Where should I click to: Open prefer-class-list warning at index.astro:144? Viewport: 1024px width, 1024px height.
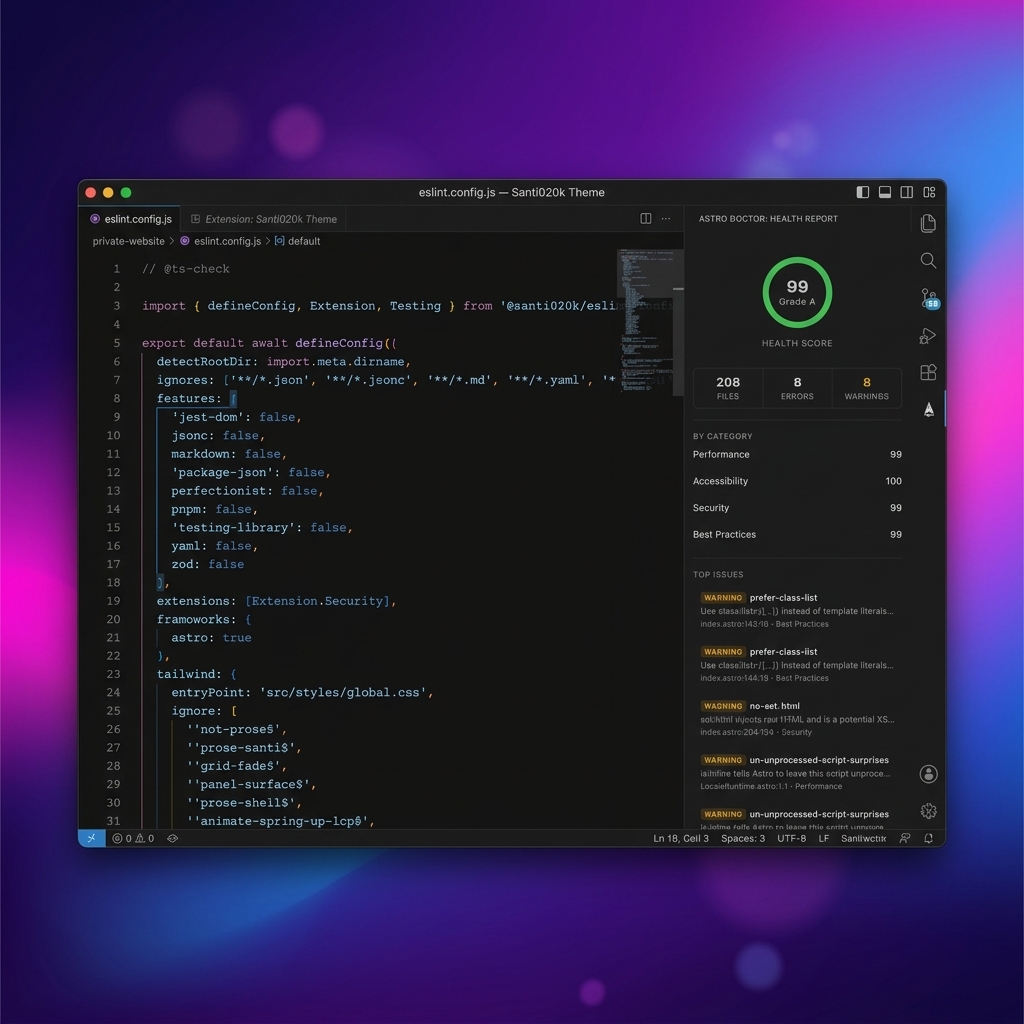coord(797,665)
